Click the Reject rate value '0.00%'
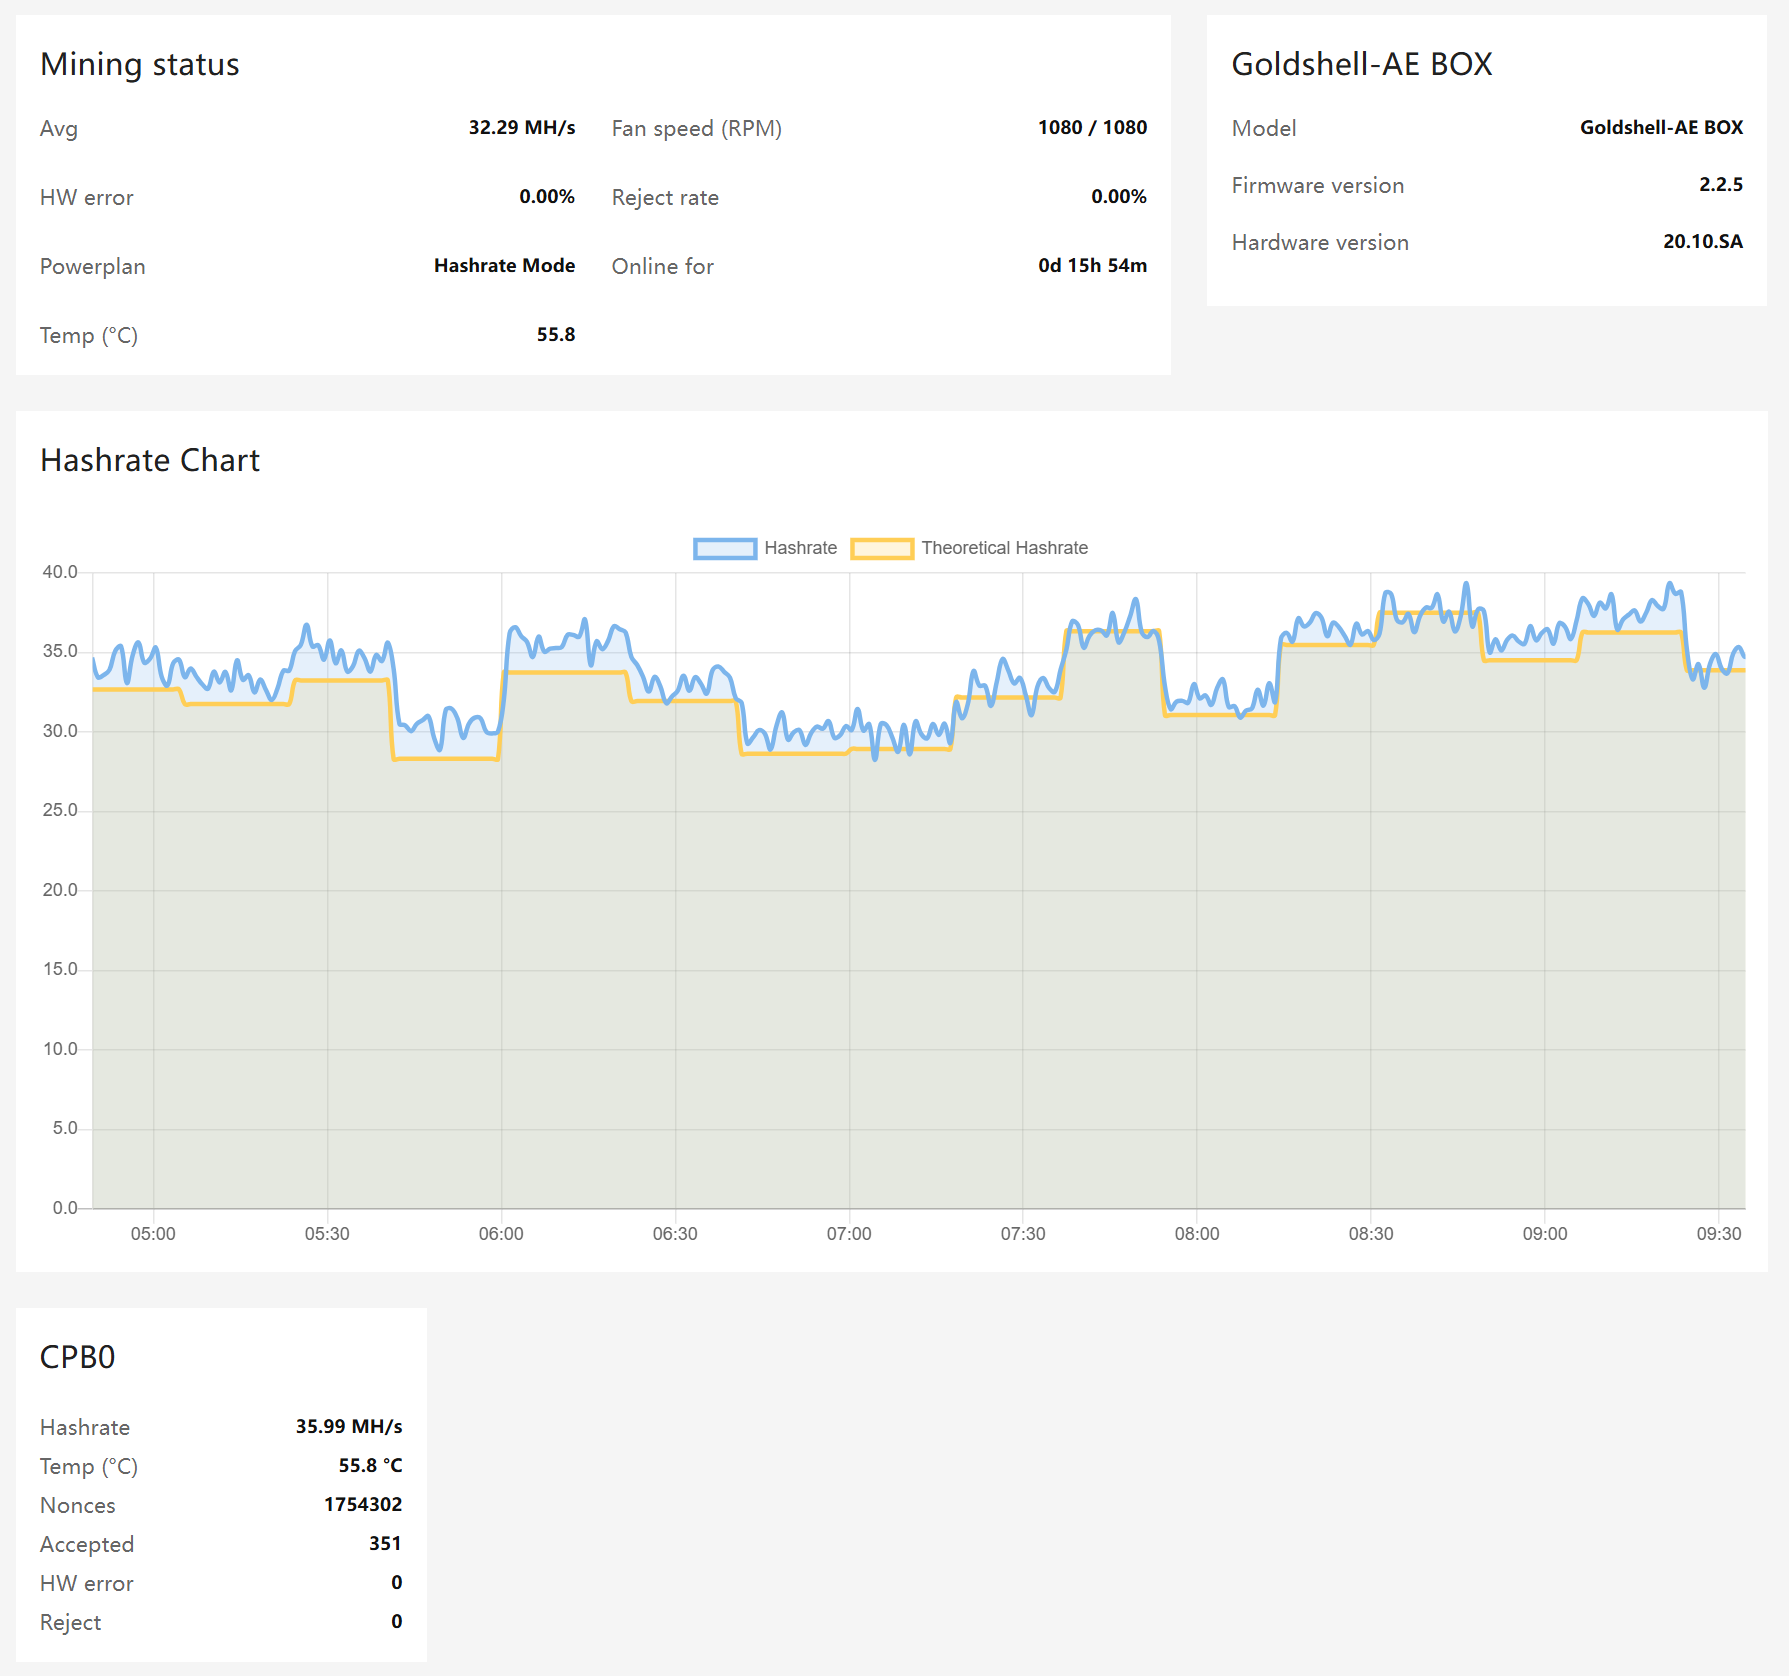Image resolution: width=1789 pixels, height=1676 pixels. coord(1119,197)
